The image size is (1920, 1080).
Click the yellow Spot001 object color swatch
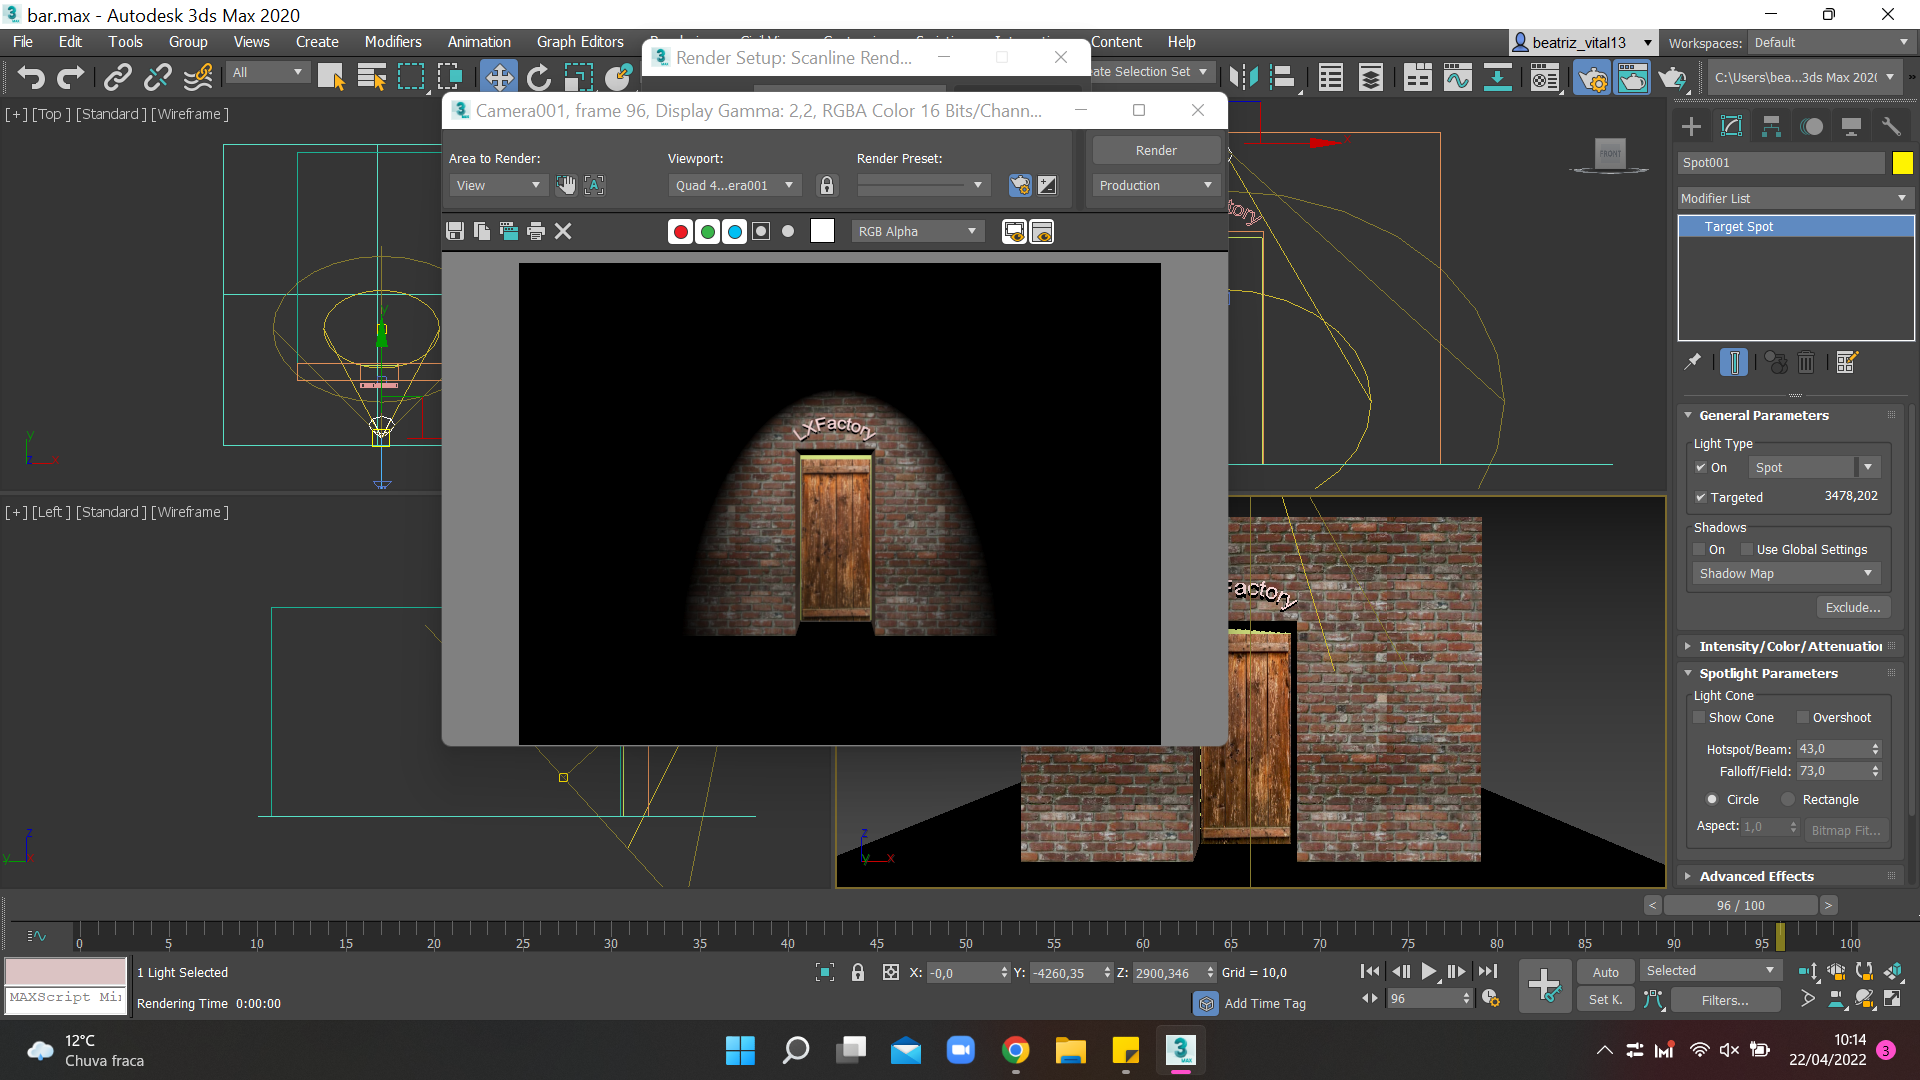[x=1902, y=162]
